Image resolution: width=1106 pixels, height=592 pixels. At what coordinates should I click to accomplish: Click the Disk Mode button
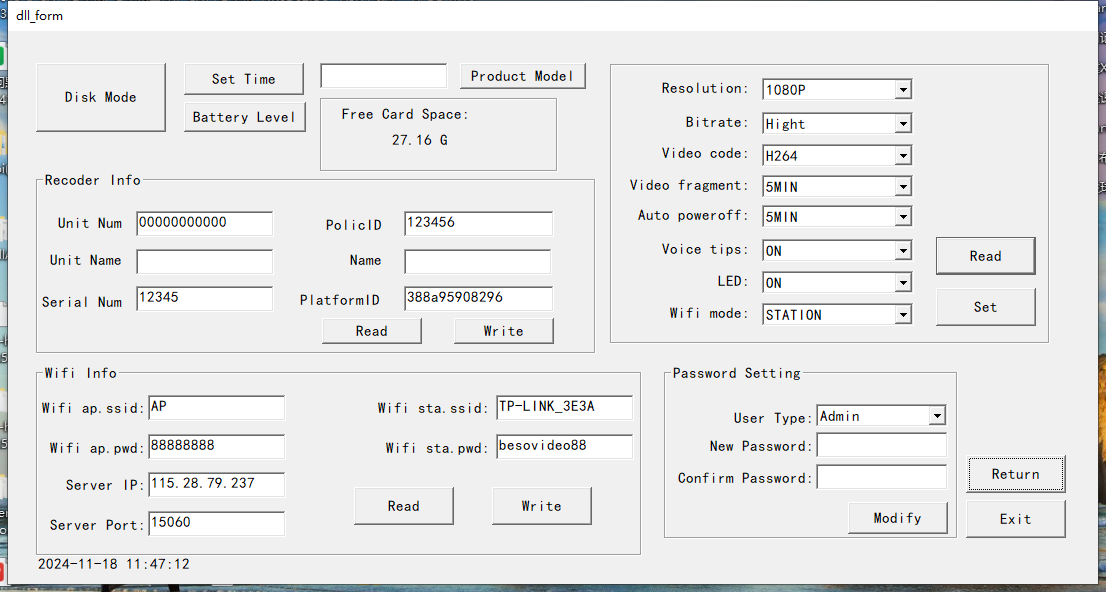tap(100, 97)
